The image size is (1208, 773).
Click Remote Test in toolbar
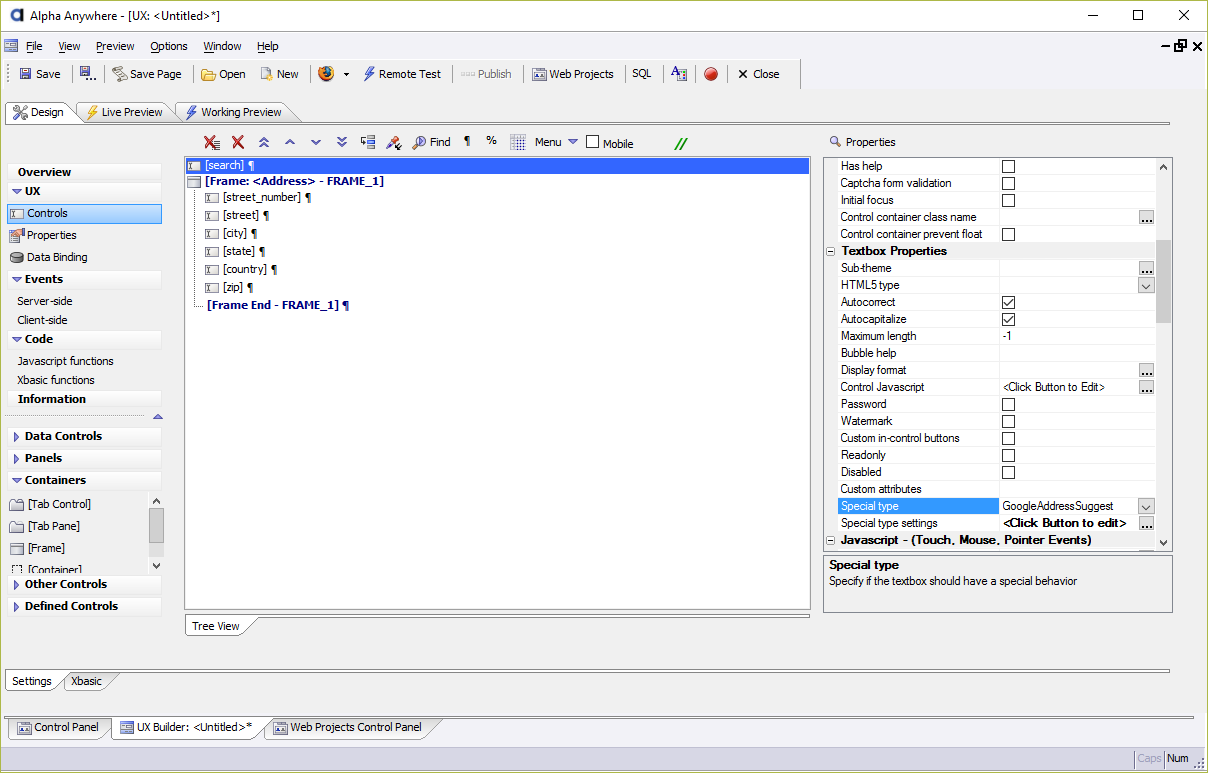point(401,74)
